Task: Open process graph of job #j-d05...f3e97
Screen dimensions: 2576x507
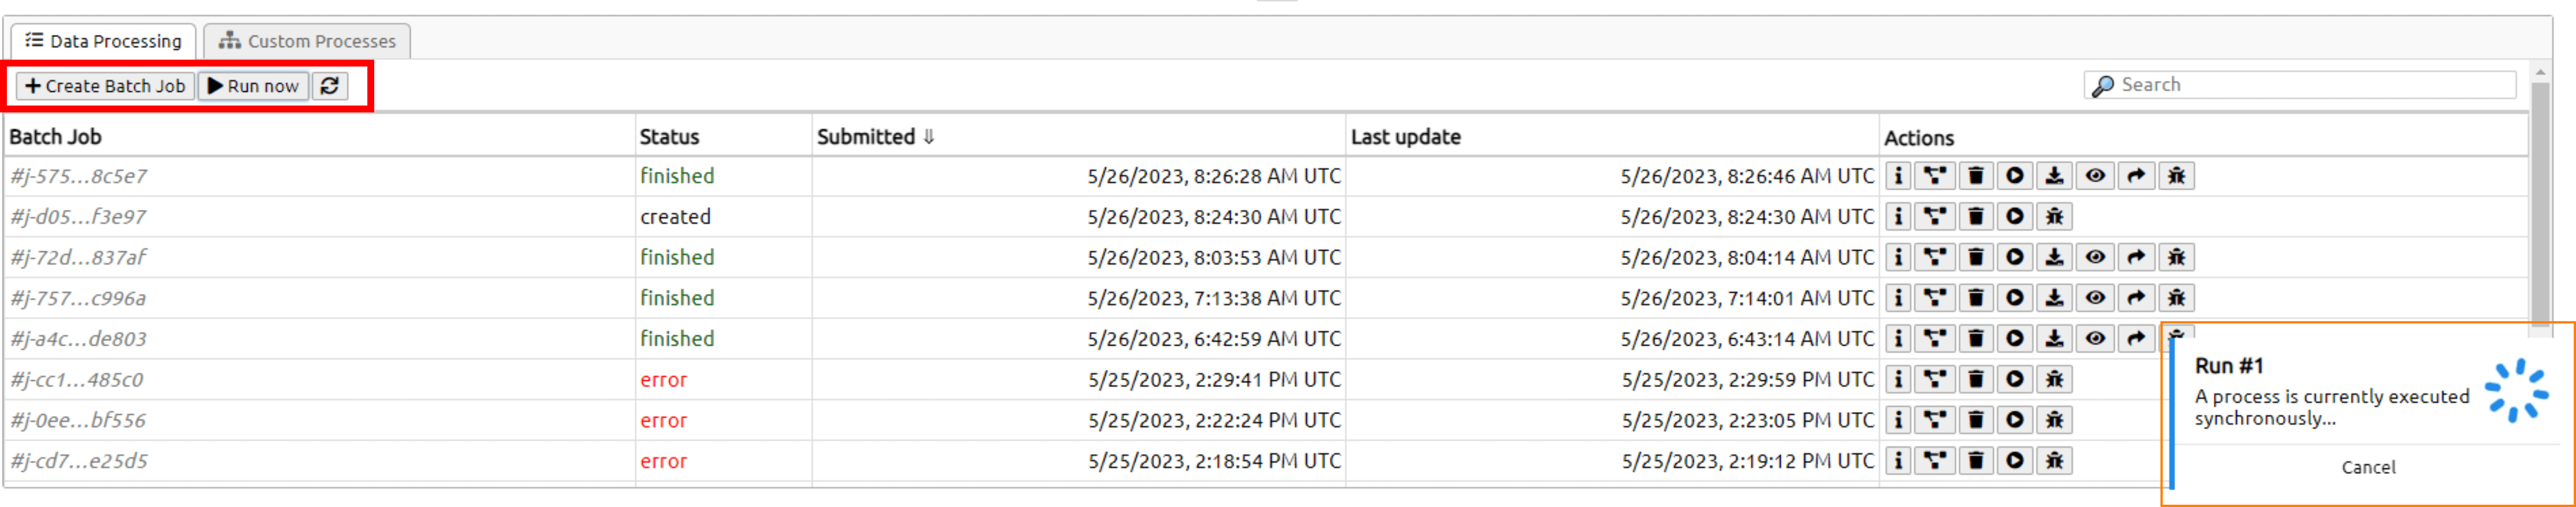Action: point(1935,217)
